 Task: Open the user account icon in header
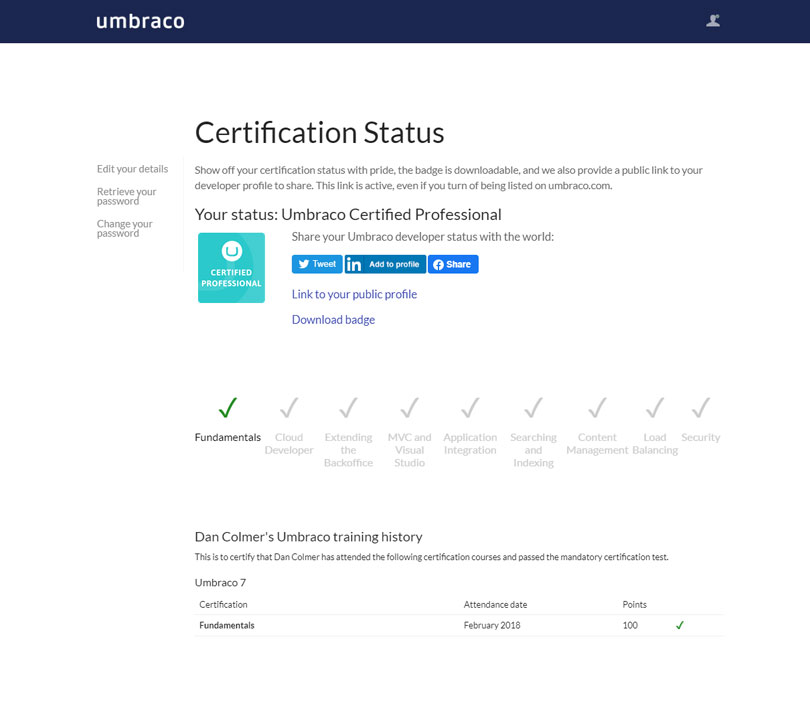pos(713,21)
